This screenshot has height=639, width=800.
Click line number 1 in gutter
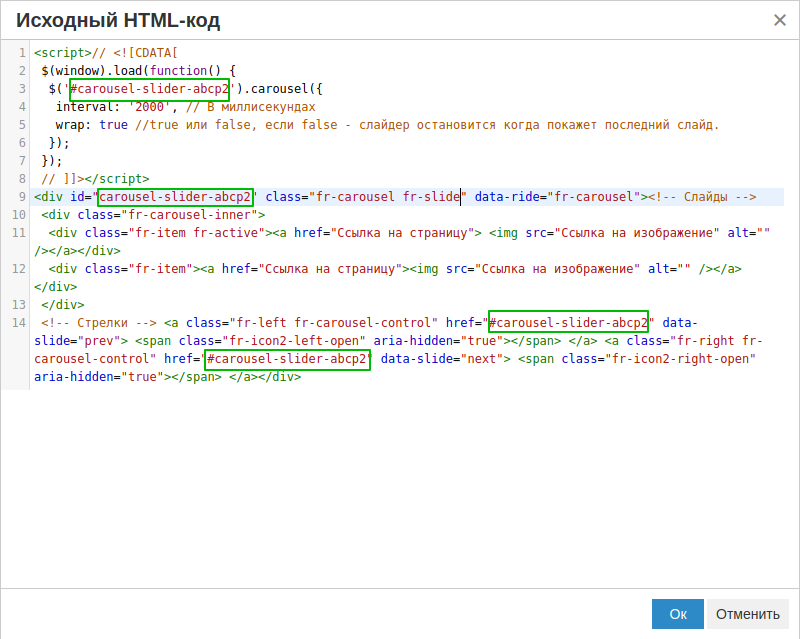[22, 53]
